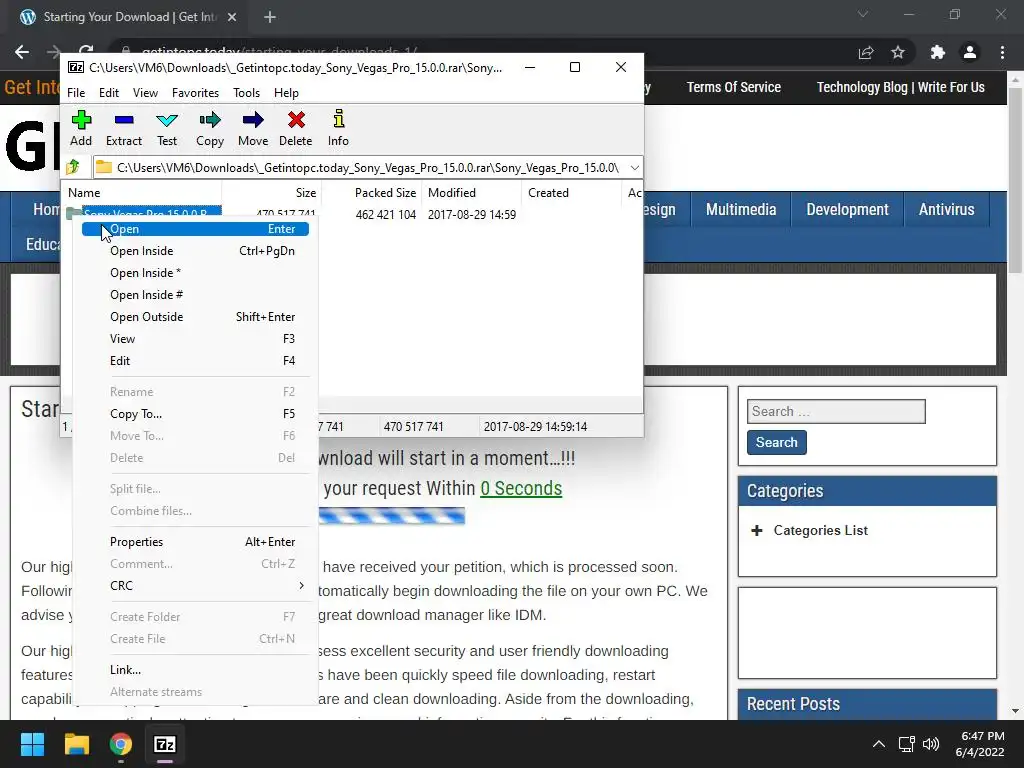Image resolution: width=1024 pixels, height=768 pixels.
Task: Open Multimedia category on website
Action: tap(741, 210)
